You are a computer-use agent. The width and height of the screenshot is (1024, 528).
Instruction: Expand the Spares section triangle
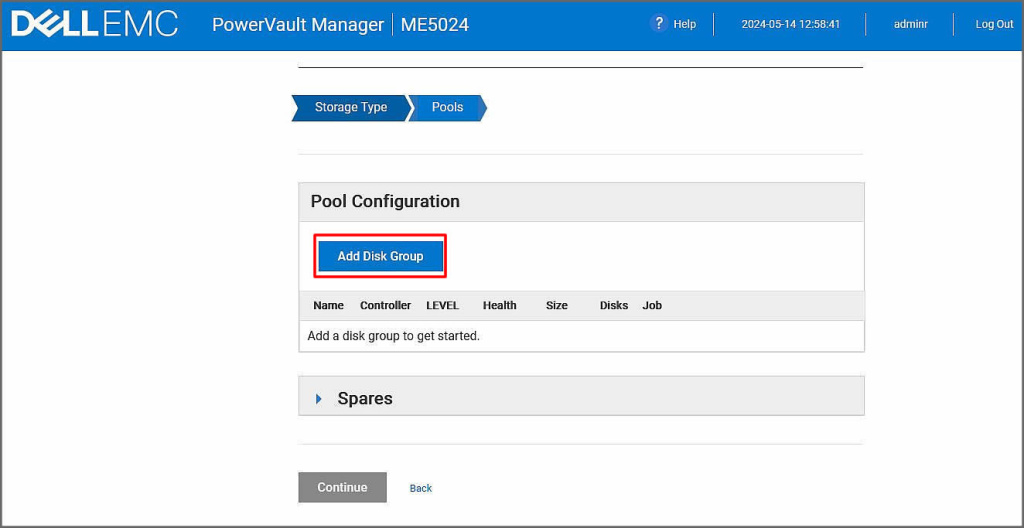(x=319, y=398)
